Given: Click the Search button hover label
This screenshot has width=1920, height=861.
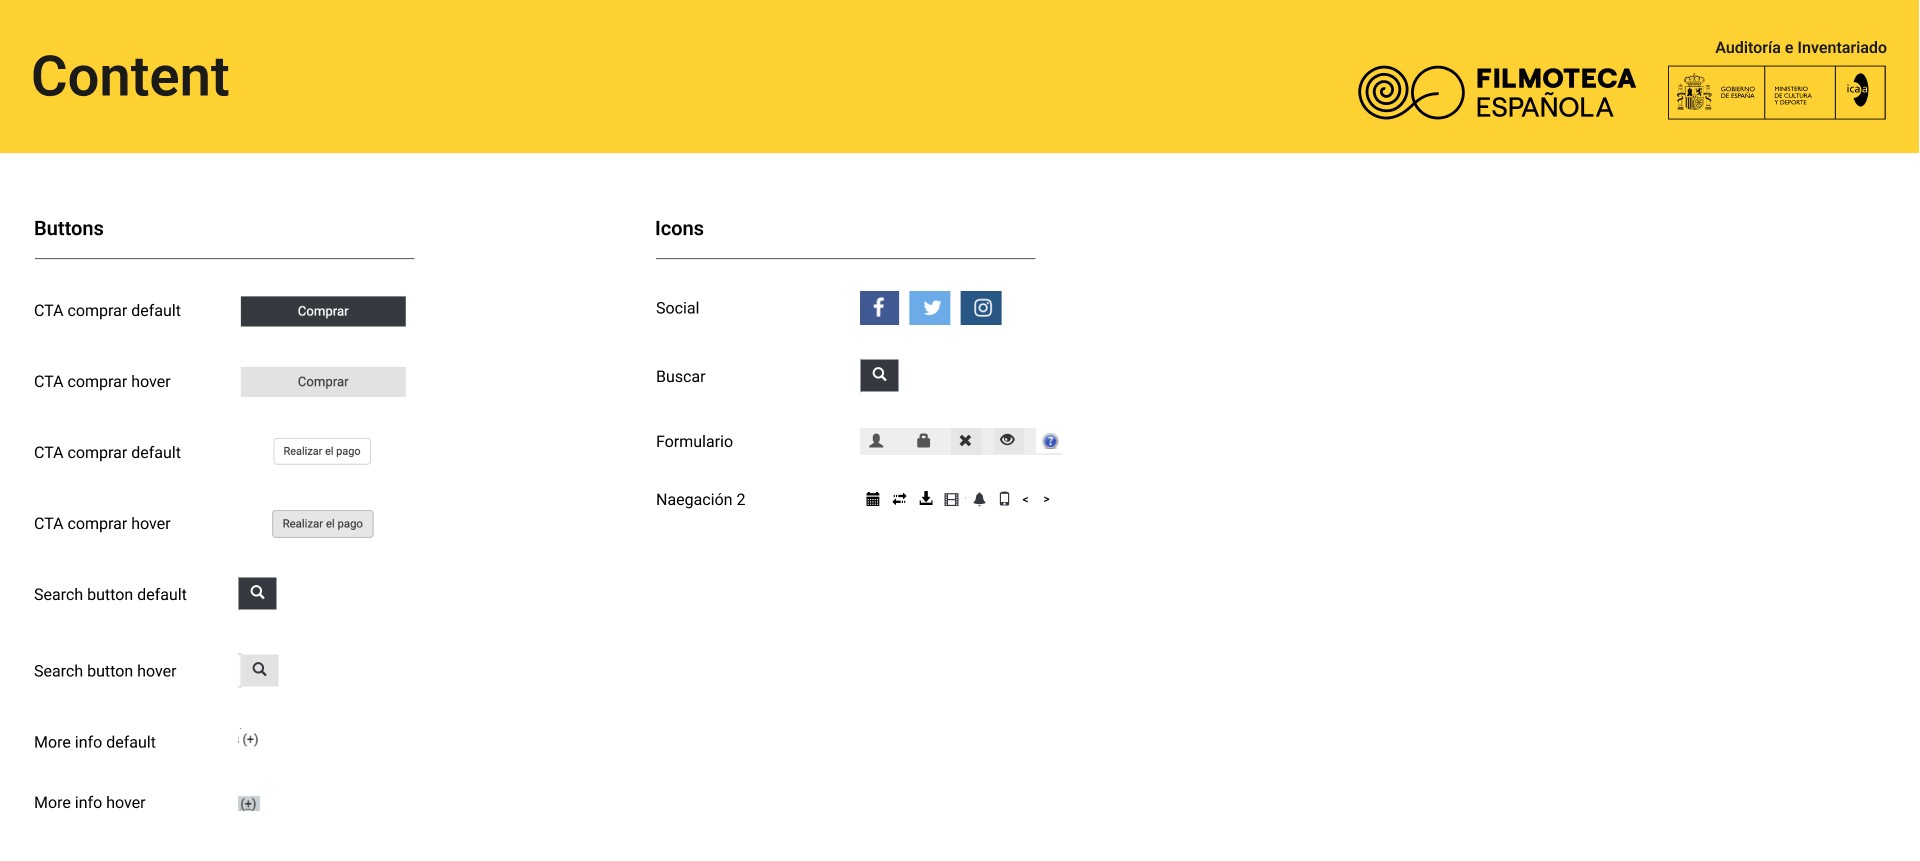Looking at the screenshot, I should pos(105,671).
